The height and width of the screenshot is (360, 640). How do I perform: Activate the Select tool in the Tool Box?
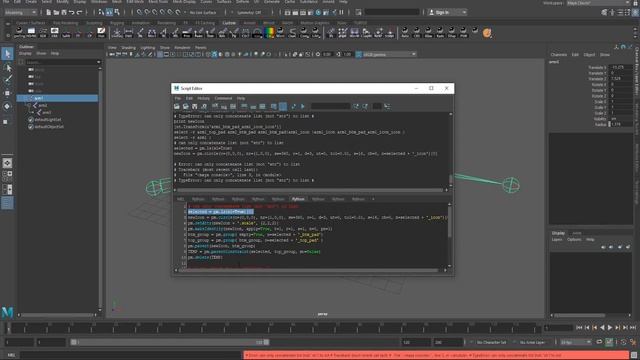click(7, 53)
